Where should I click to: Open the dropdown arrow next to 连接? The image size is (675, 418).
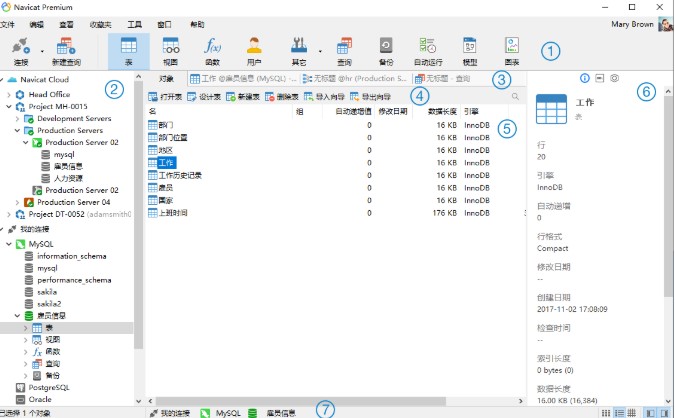43,50
